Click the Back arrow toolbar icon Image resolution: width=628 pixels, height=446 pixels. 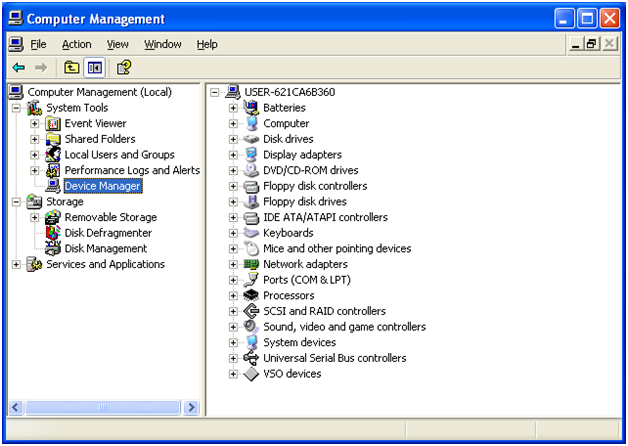[x=18, y=67]
